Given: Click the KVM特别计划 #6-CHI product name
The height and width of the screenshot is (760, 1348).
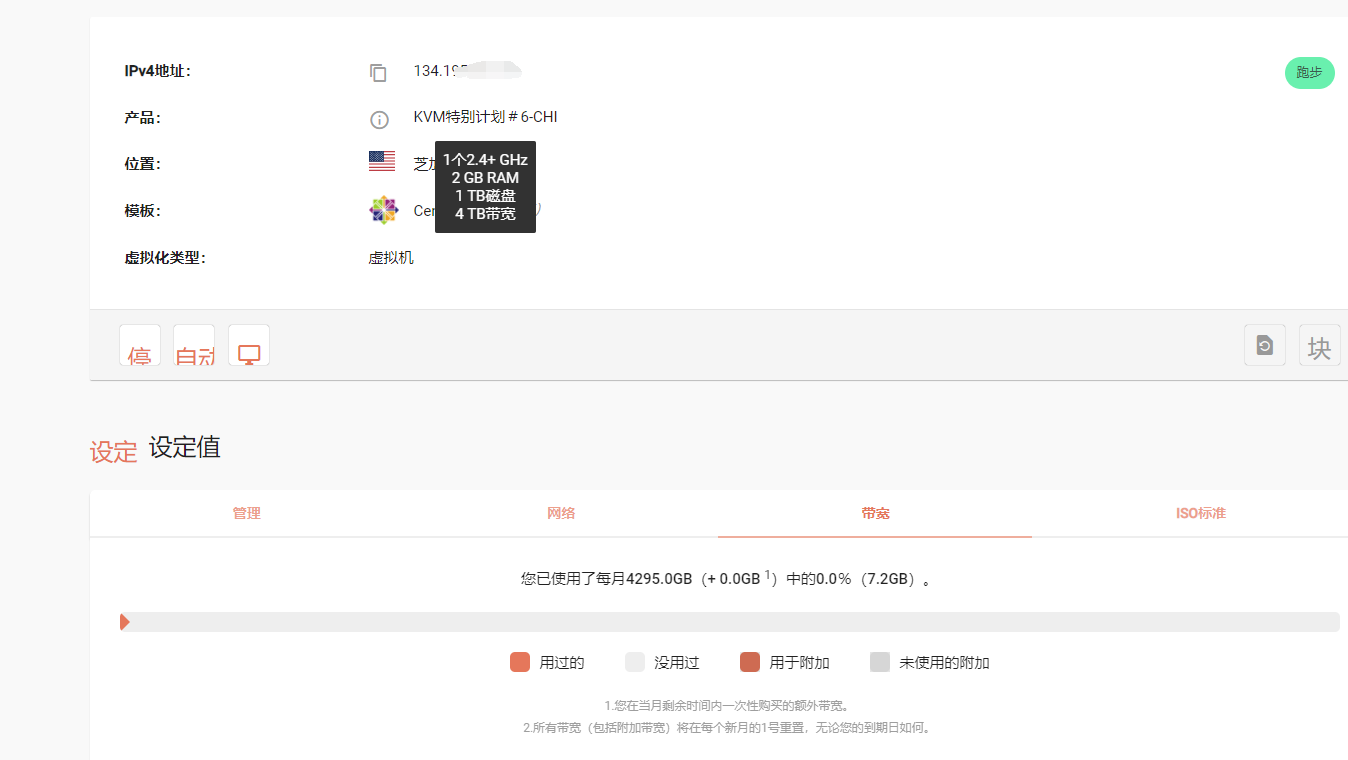Looking at the screenshot, I should point(485,117).
